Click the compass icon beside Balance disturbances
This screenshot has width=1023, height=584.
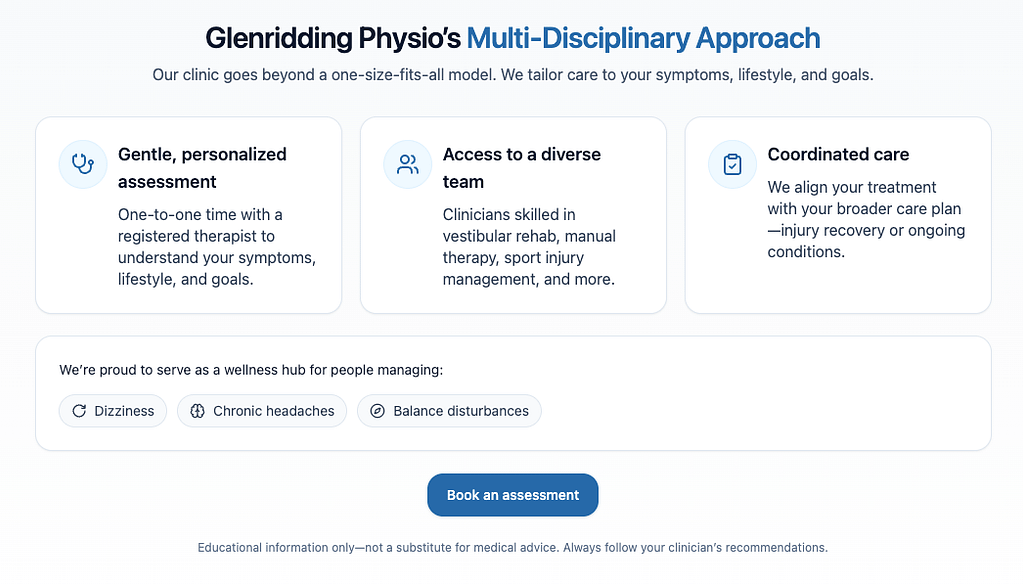pos(377,411)
